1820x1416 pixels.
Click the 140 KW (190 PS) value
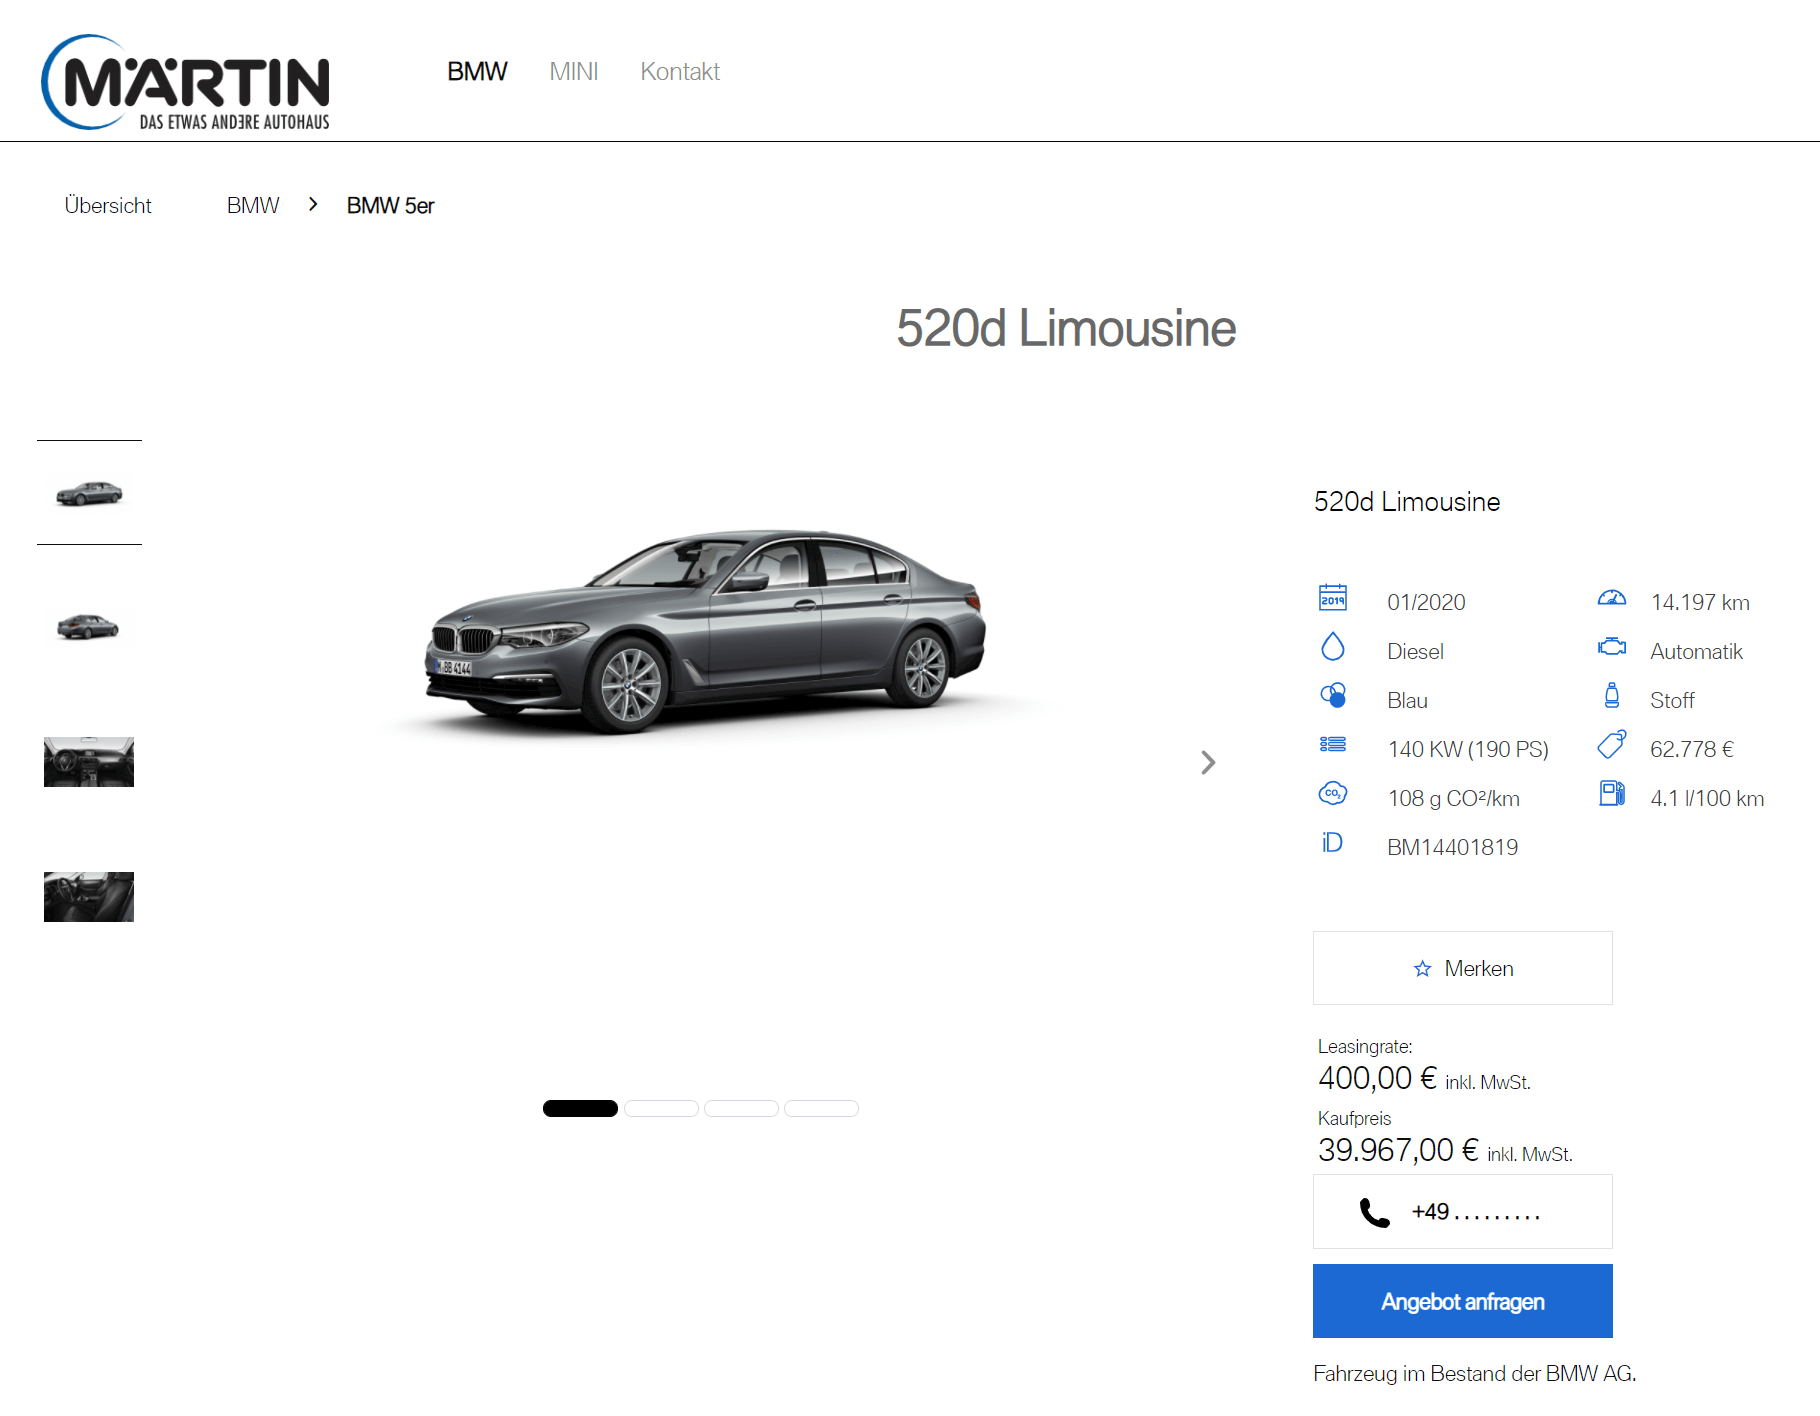click(1468, 749)
